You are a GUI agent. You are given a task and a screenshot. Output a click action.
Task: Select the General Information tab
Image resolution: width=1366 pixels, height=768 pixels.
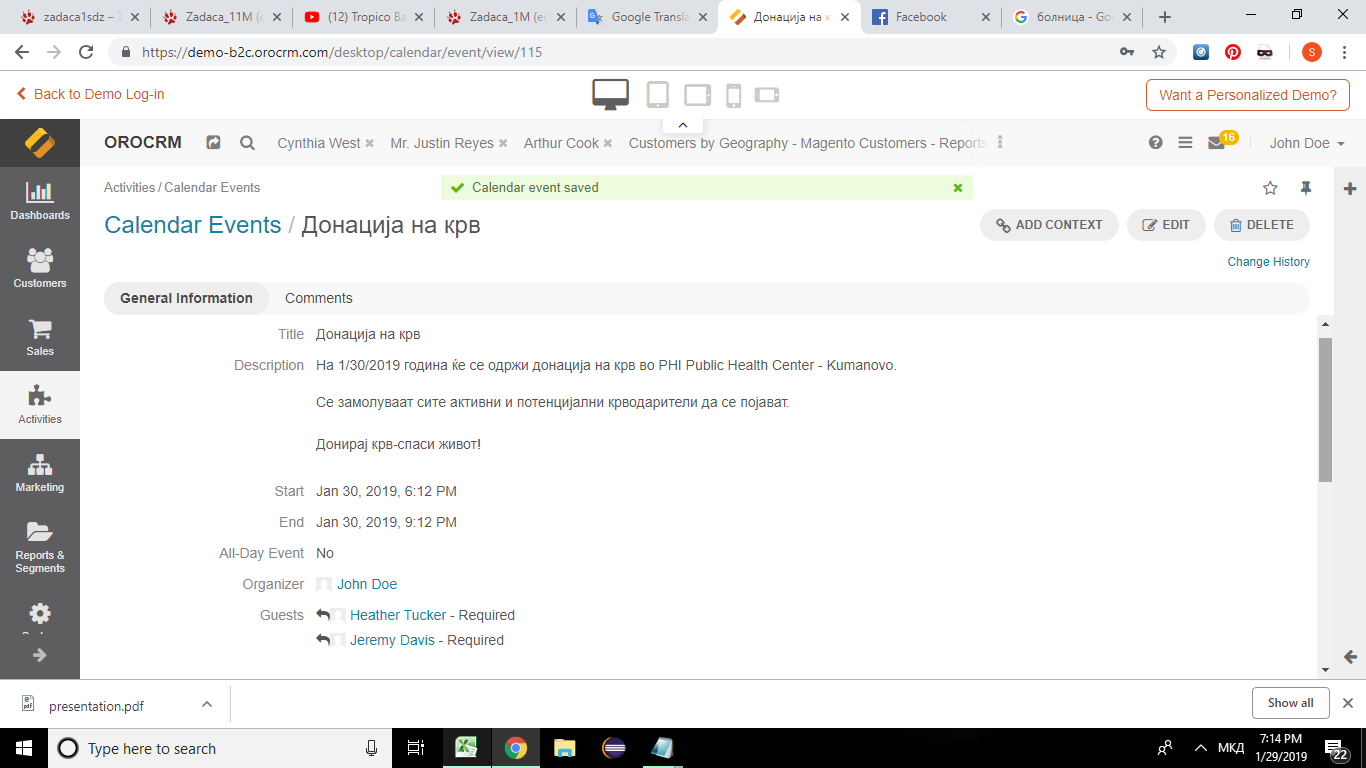click(x=186, y=298)
